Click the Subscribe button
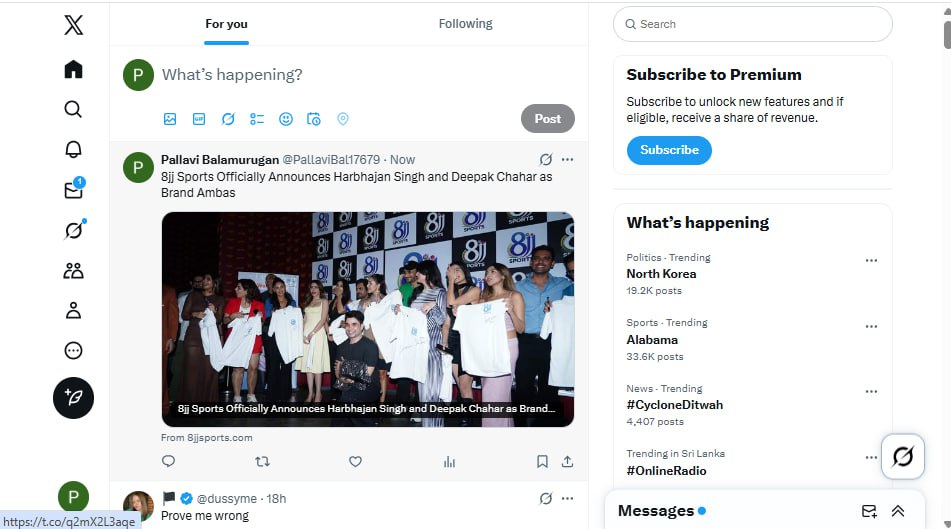The height and width of the screenshot is (529, 951). 669,150
